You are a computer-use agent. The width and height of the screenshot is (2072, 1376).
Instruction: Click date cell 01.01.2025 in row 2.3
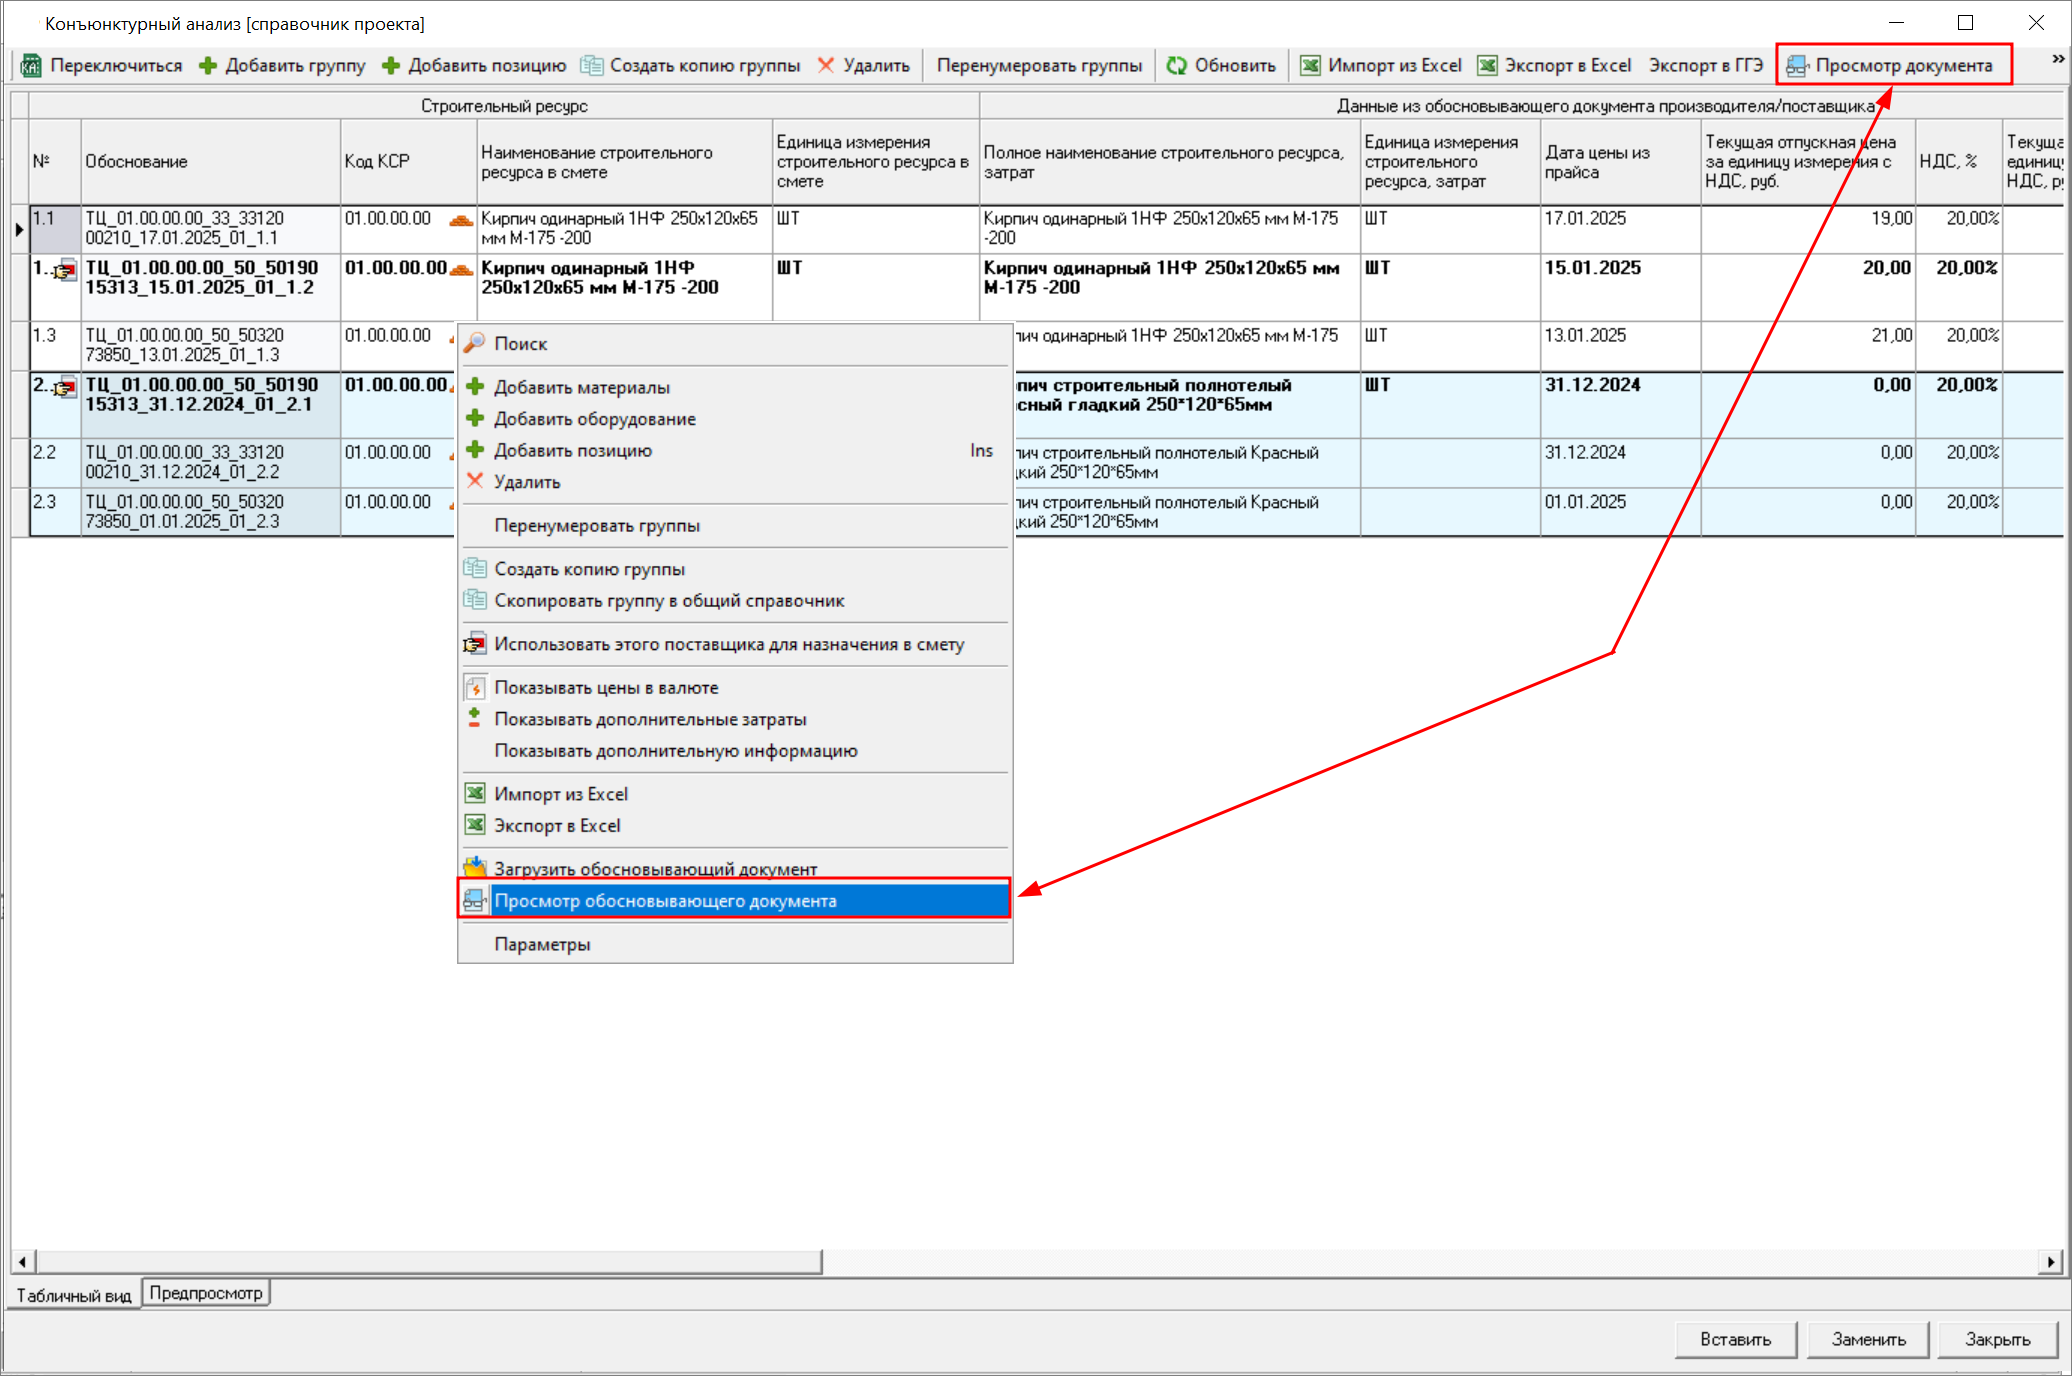(1620, 512)
